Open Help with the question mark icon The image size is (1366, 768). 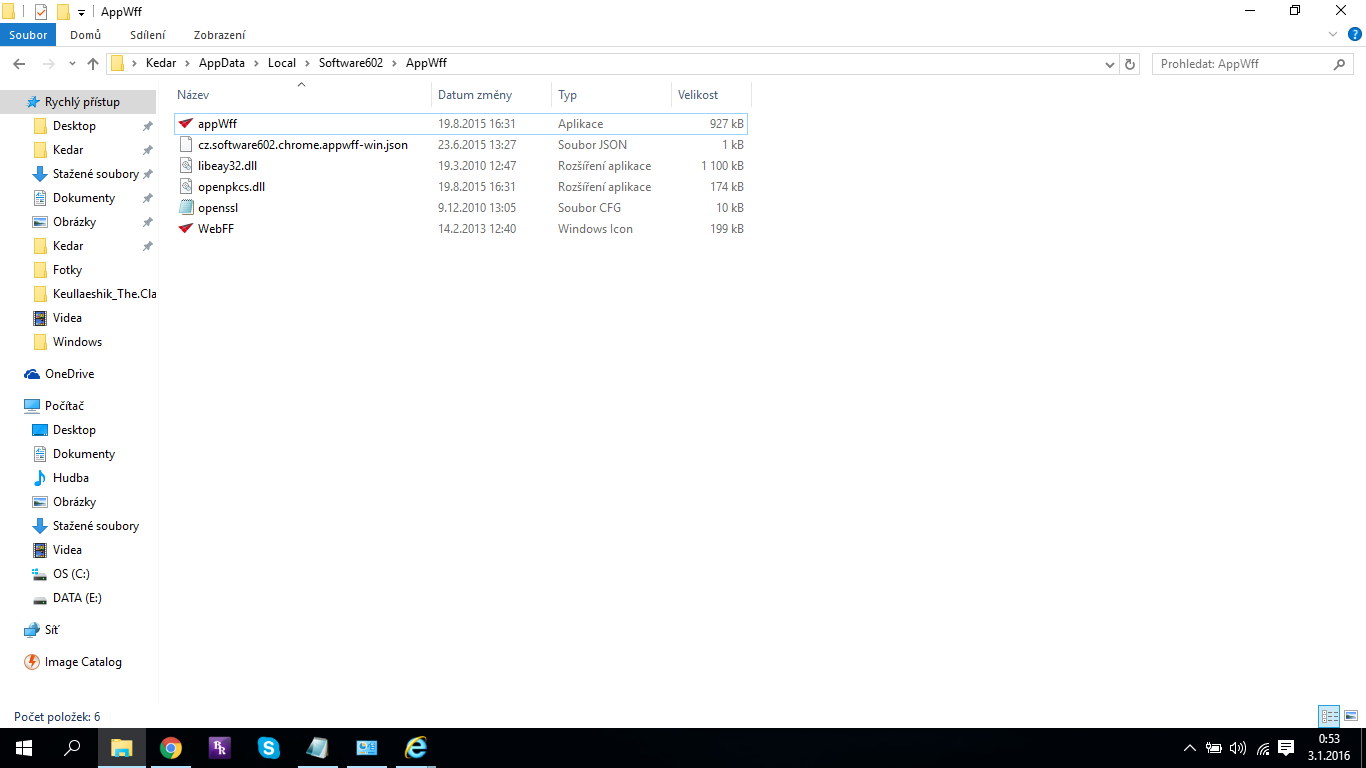(1355, 34)
